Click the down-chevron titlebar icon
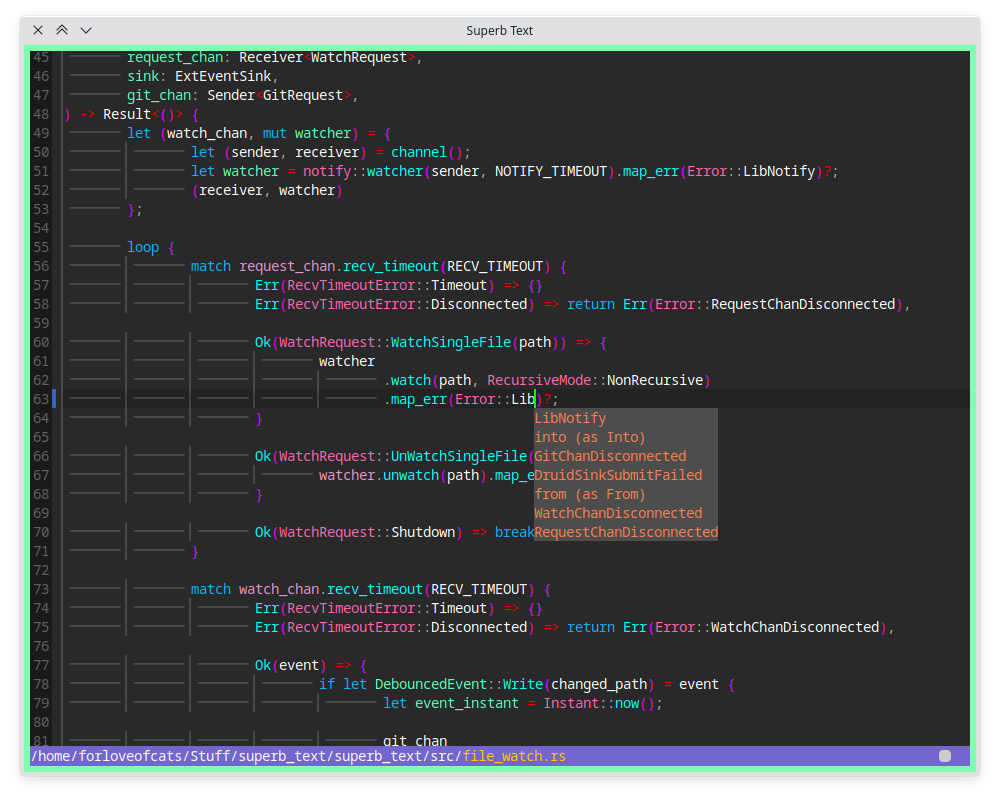 pyautogui.click(x=86, y=30)
